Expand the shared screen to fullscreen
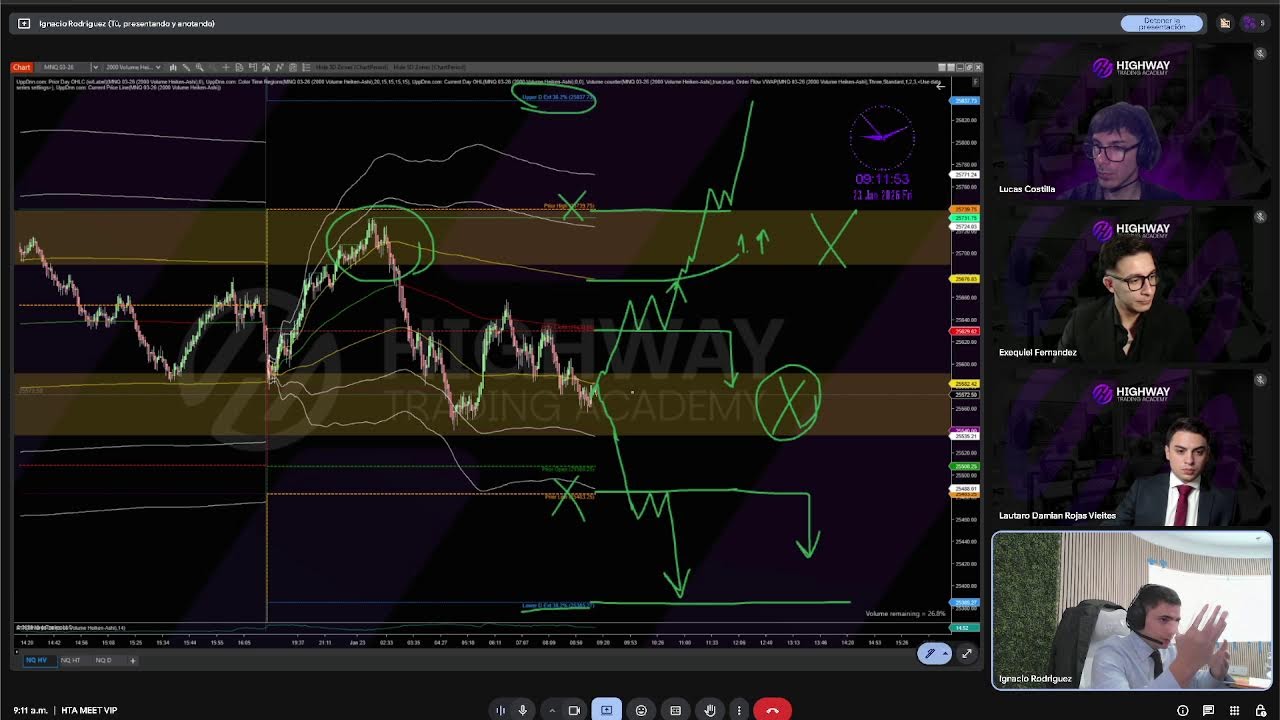The width and height of the screenshot is (1280, 720). 966,653
